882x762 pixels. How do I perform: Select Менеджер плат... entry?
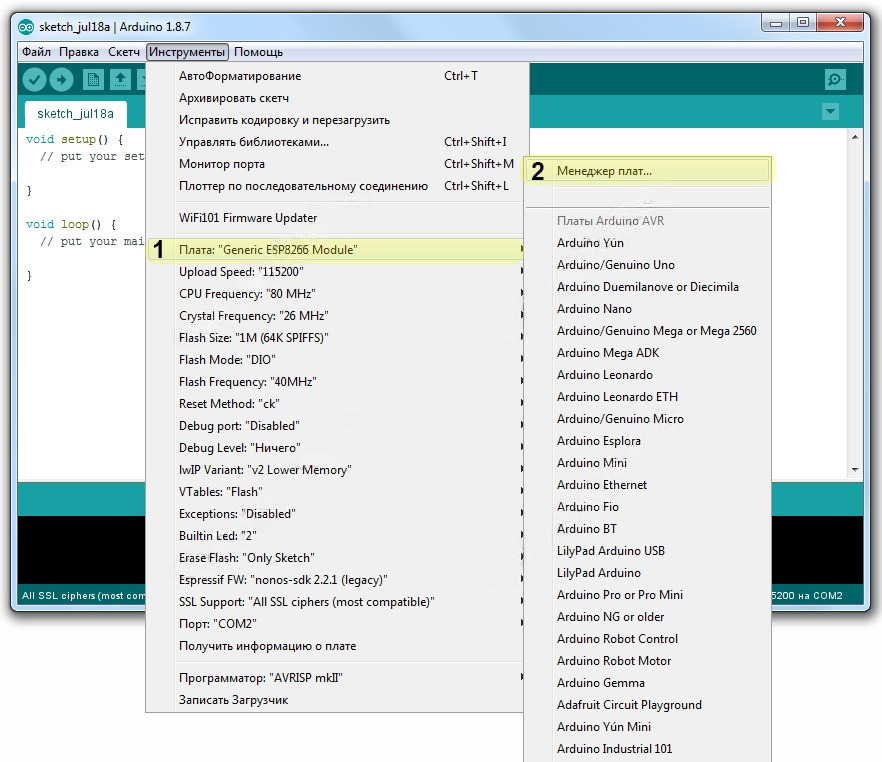click(604, 171)
